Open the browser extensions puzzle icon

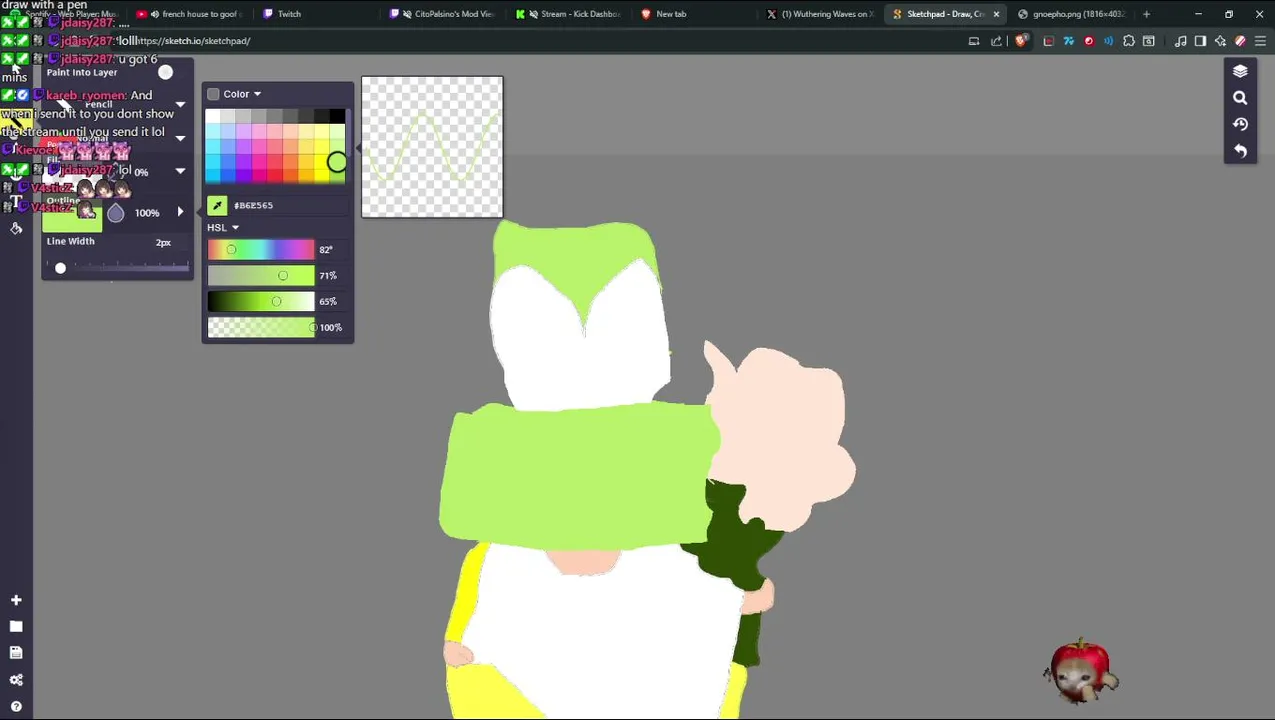pyautogui.click(x=1129, y=41)
